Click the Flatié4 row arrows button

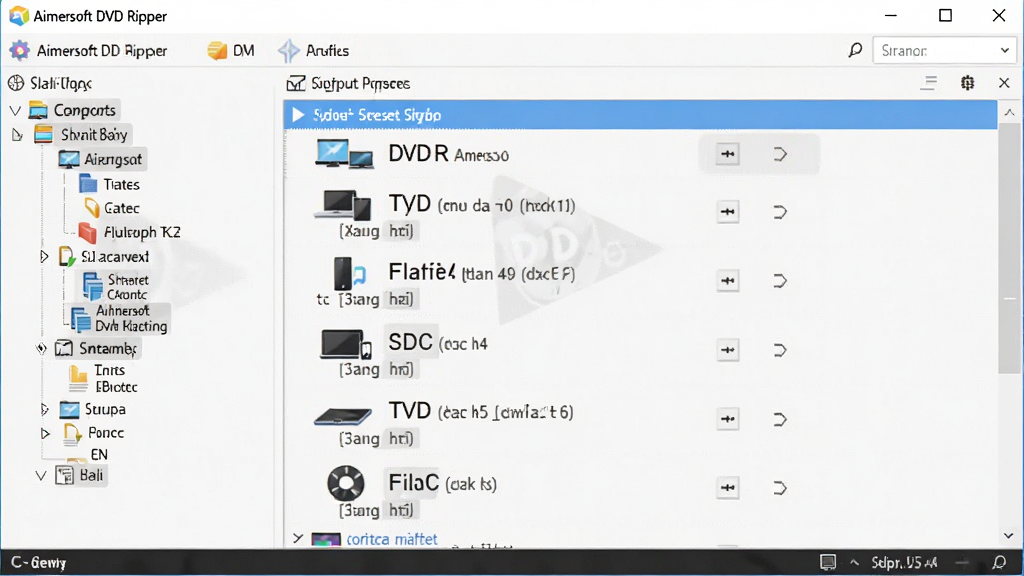(727, 281)
